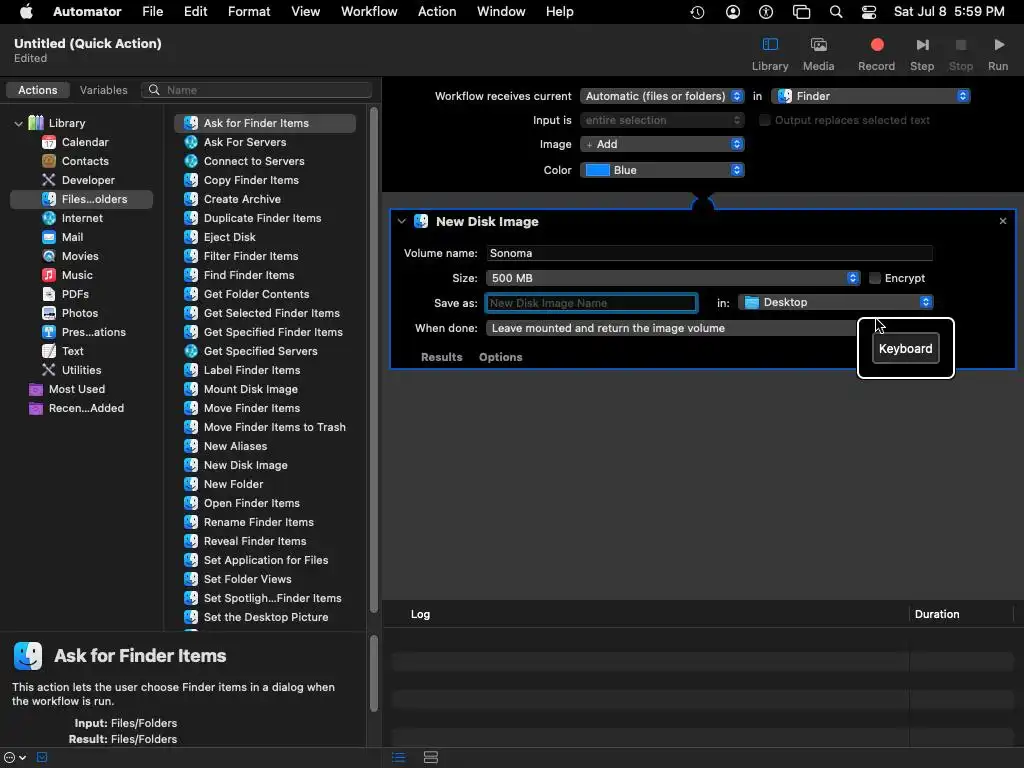Screen dimensions: 1024x768
Task: Toggle the Library panel toolbar button
Action: pos(770,54)
